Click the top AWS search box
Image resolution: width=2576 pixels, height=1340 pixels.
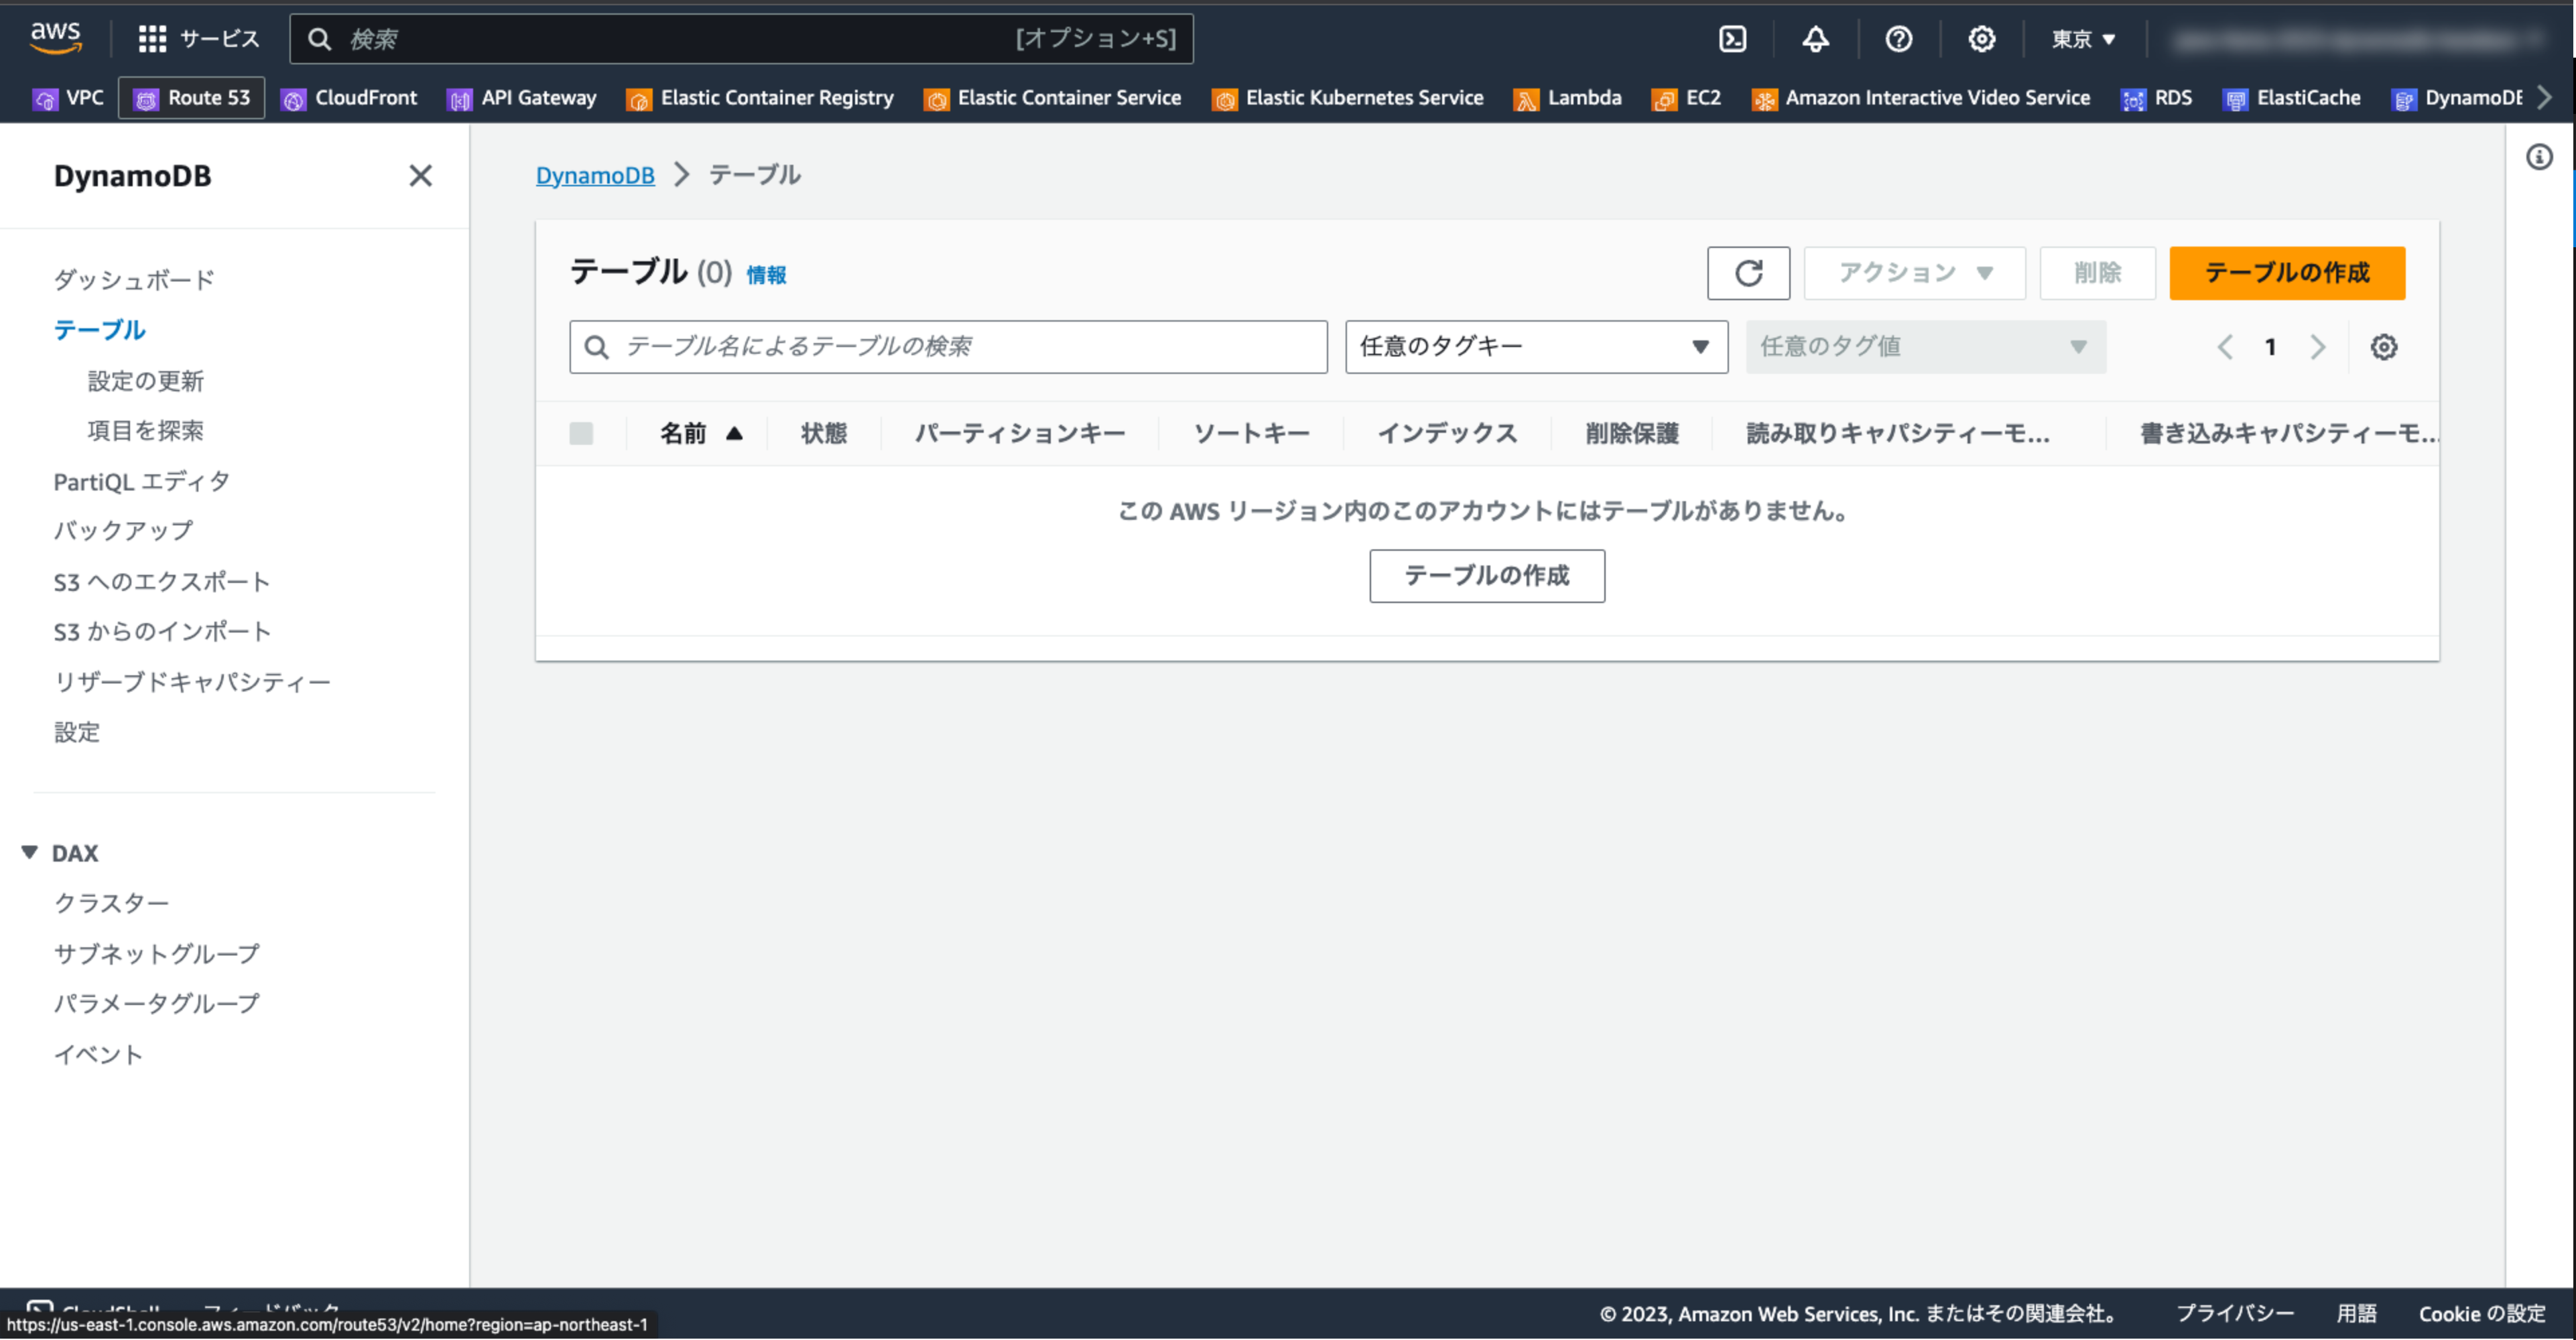[741, 39]
